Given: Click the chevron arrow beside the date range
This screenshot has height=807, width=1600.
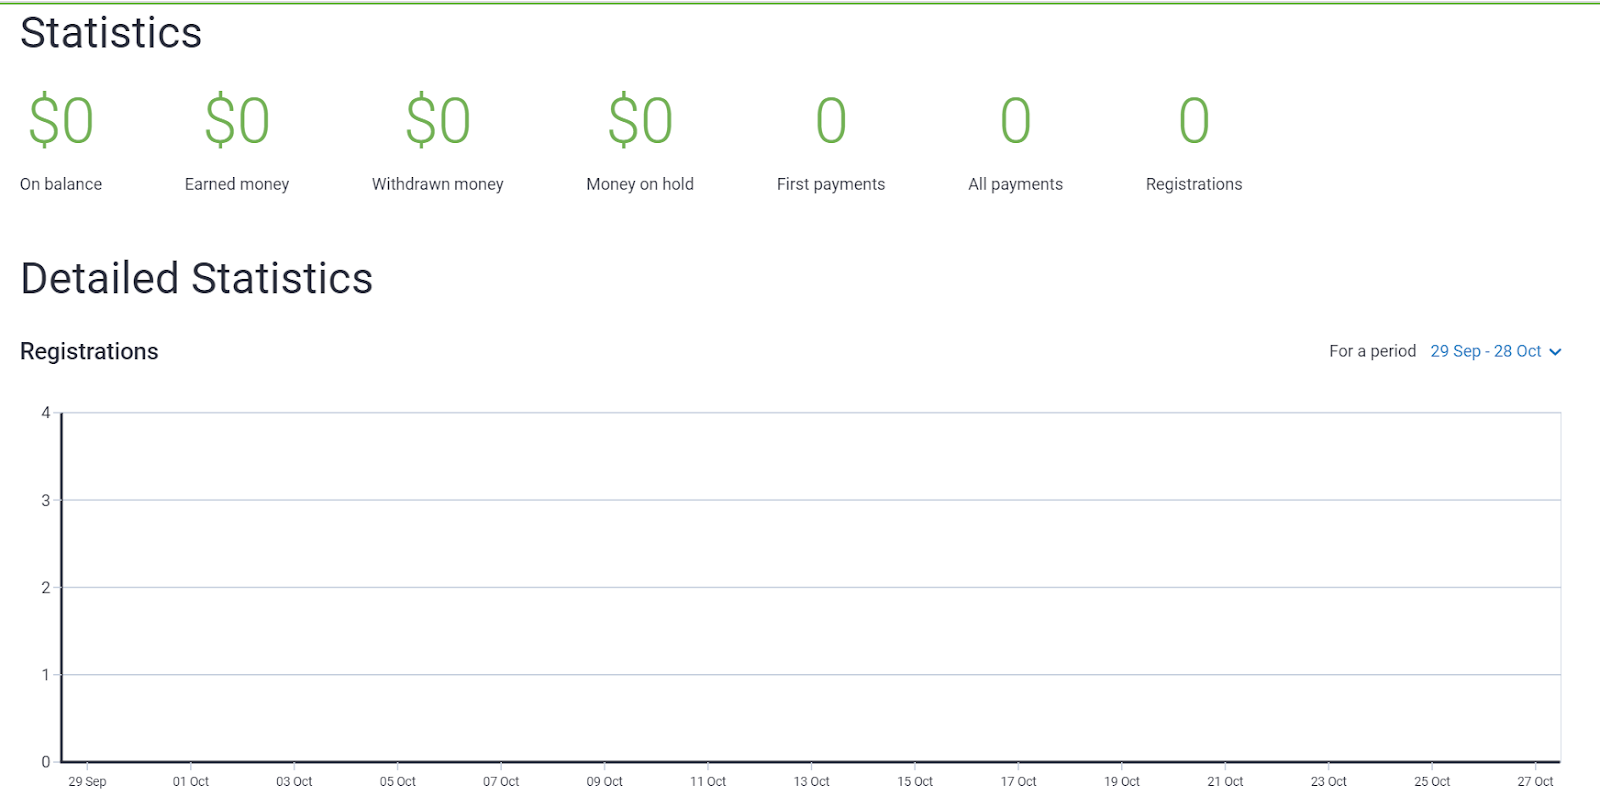Looking at the screenshot, I should click(x=1555, y=352).
